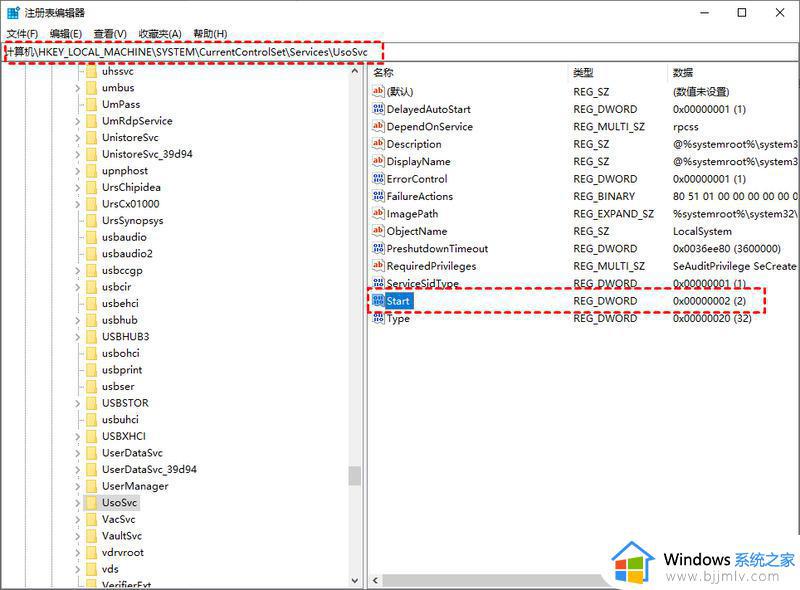Screen dimensions: 800x590
Task: Select the ServiceSidType value name
Action: point(422,283)
